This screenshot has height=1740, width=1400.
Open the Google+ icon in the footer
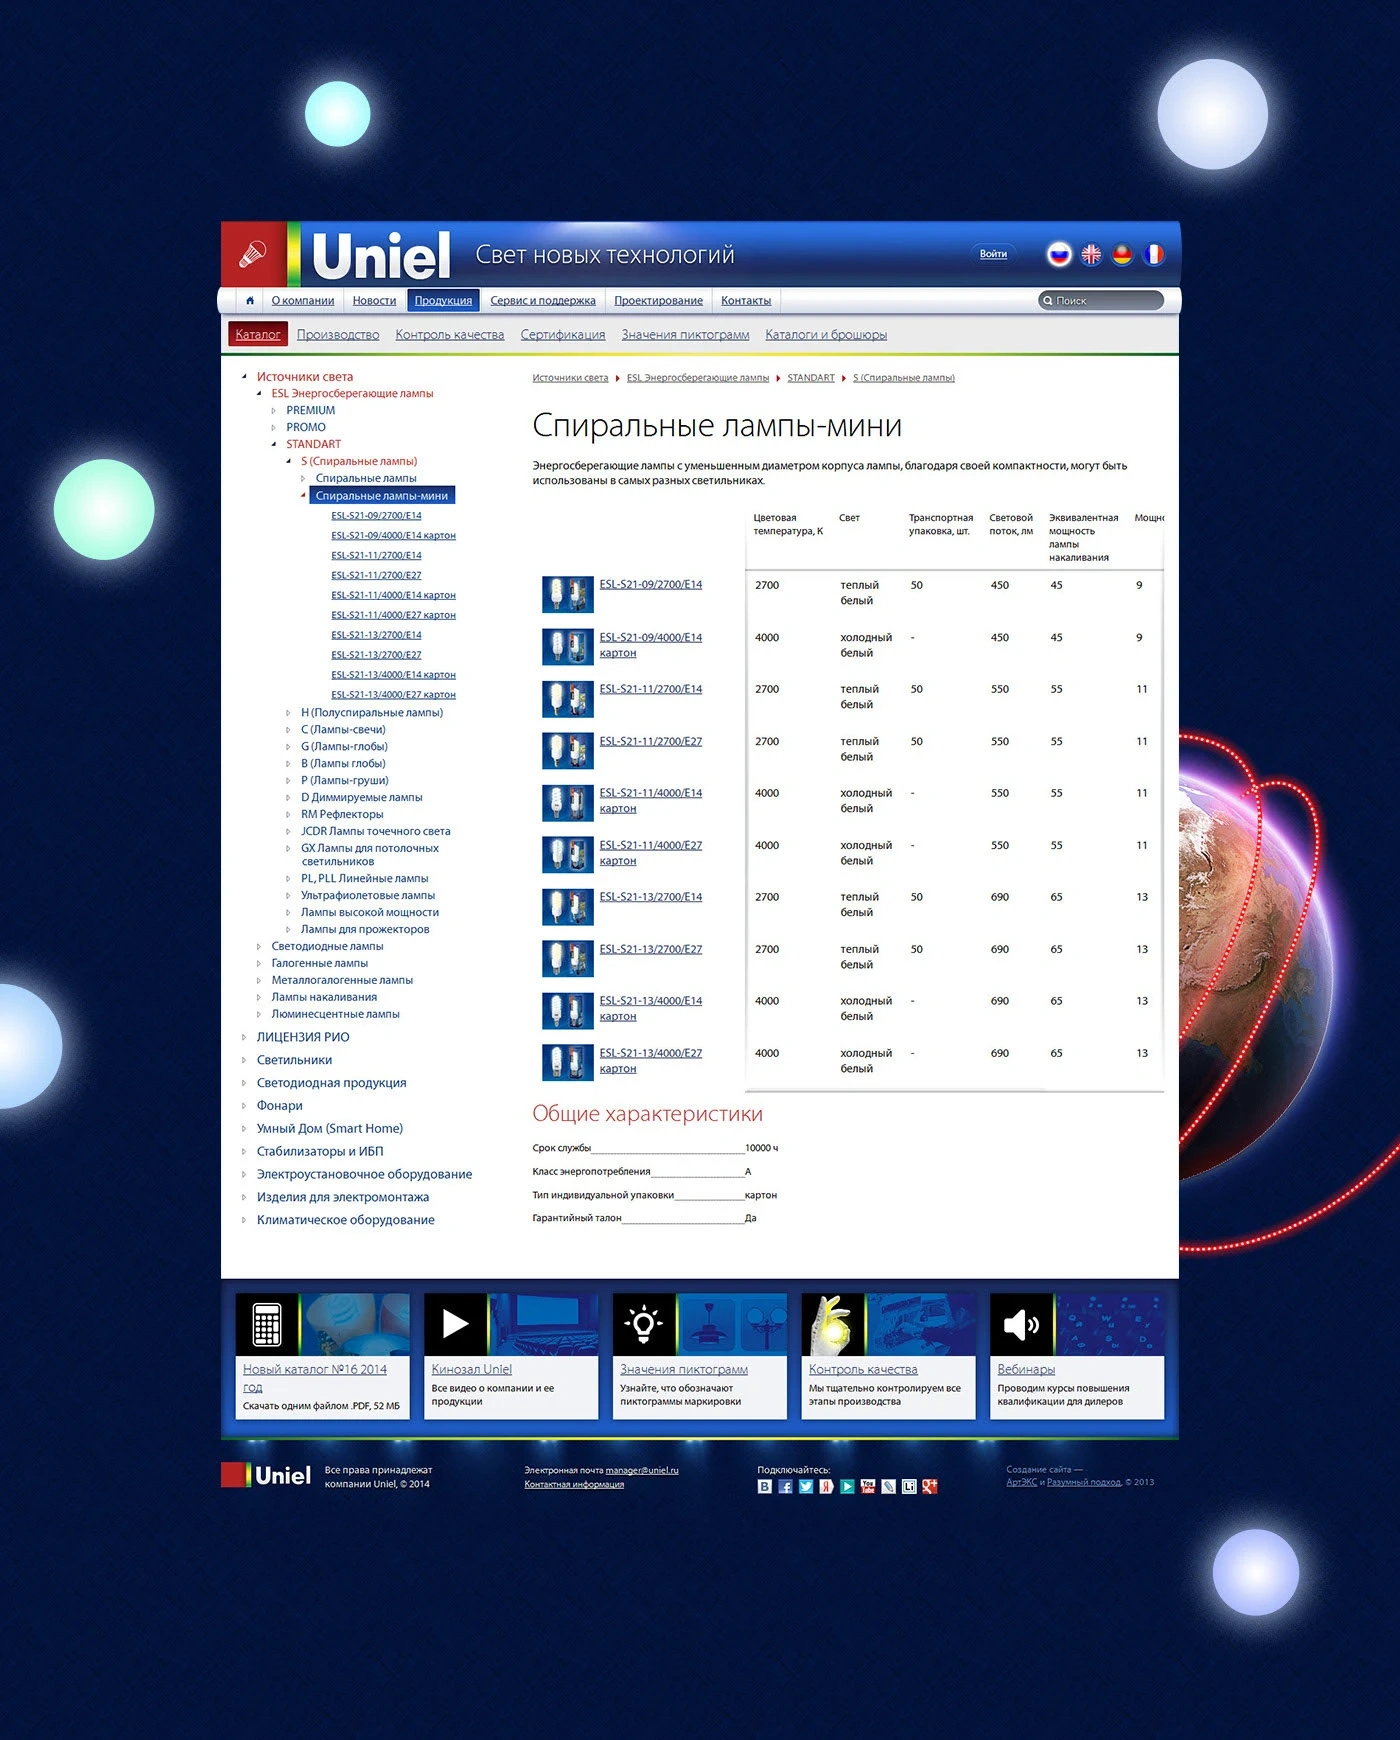(929, 1487)
